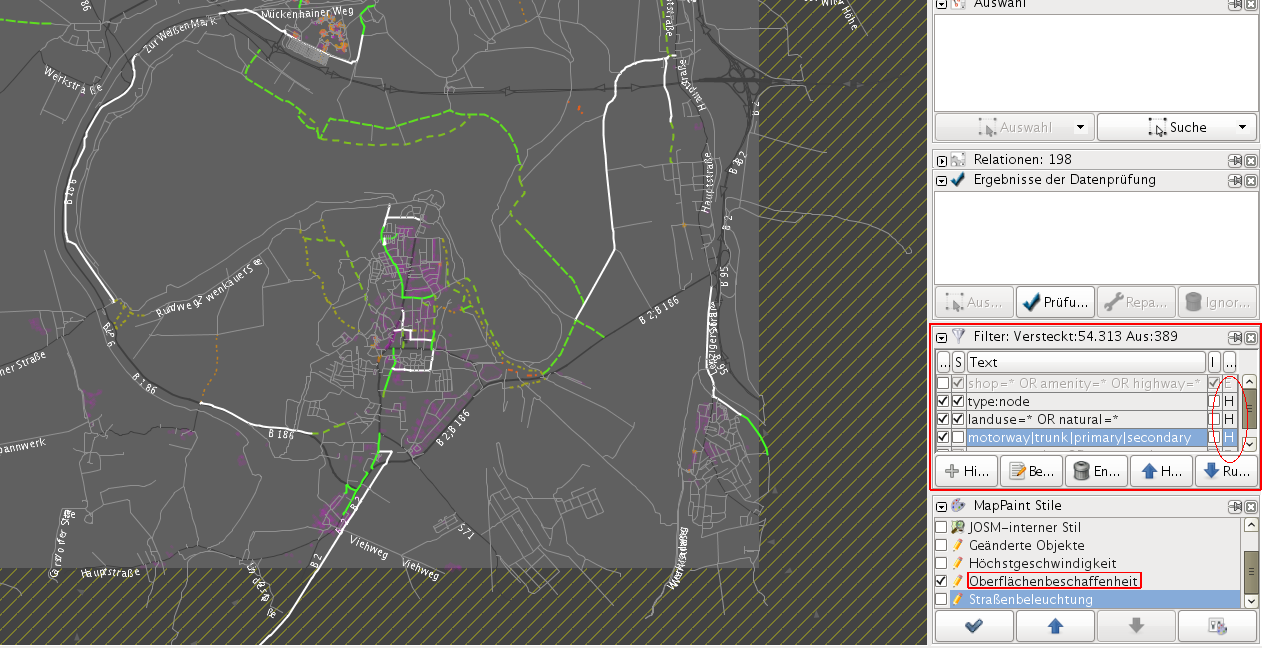Screen dimensions: 1262x648
Task: Collapse the MapPaint Stile panel
Action: [941, 506]
